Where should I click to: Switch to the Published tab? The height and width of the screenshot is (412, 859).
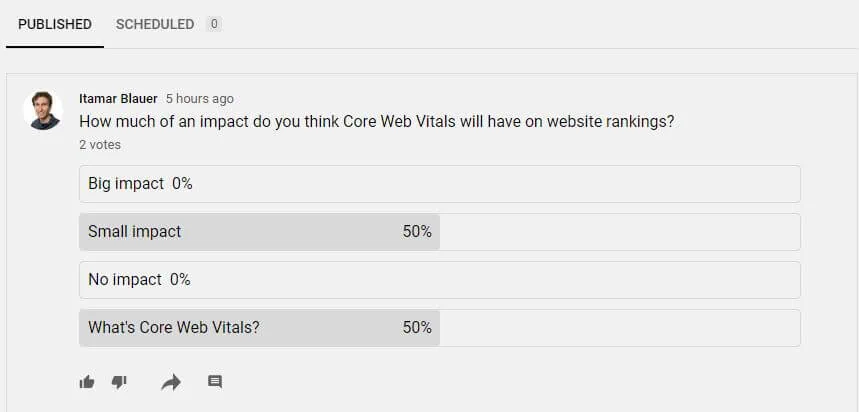click(55, 24)
